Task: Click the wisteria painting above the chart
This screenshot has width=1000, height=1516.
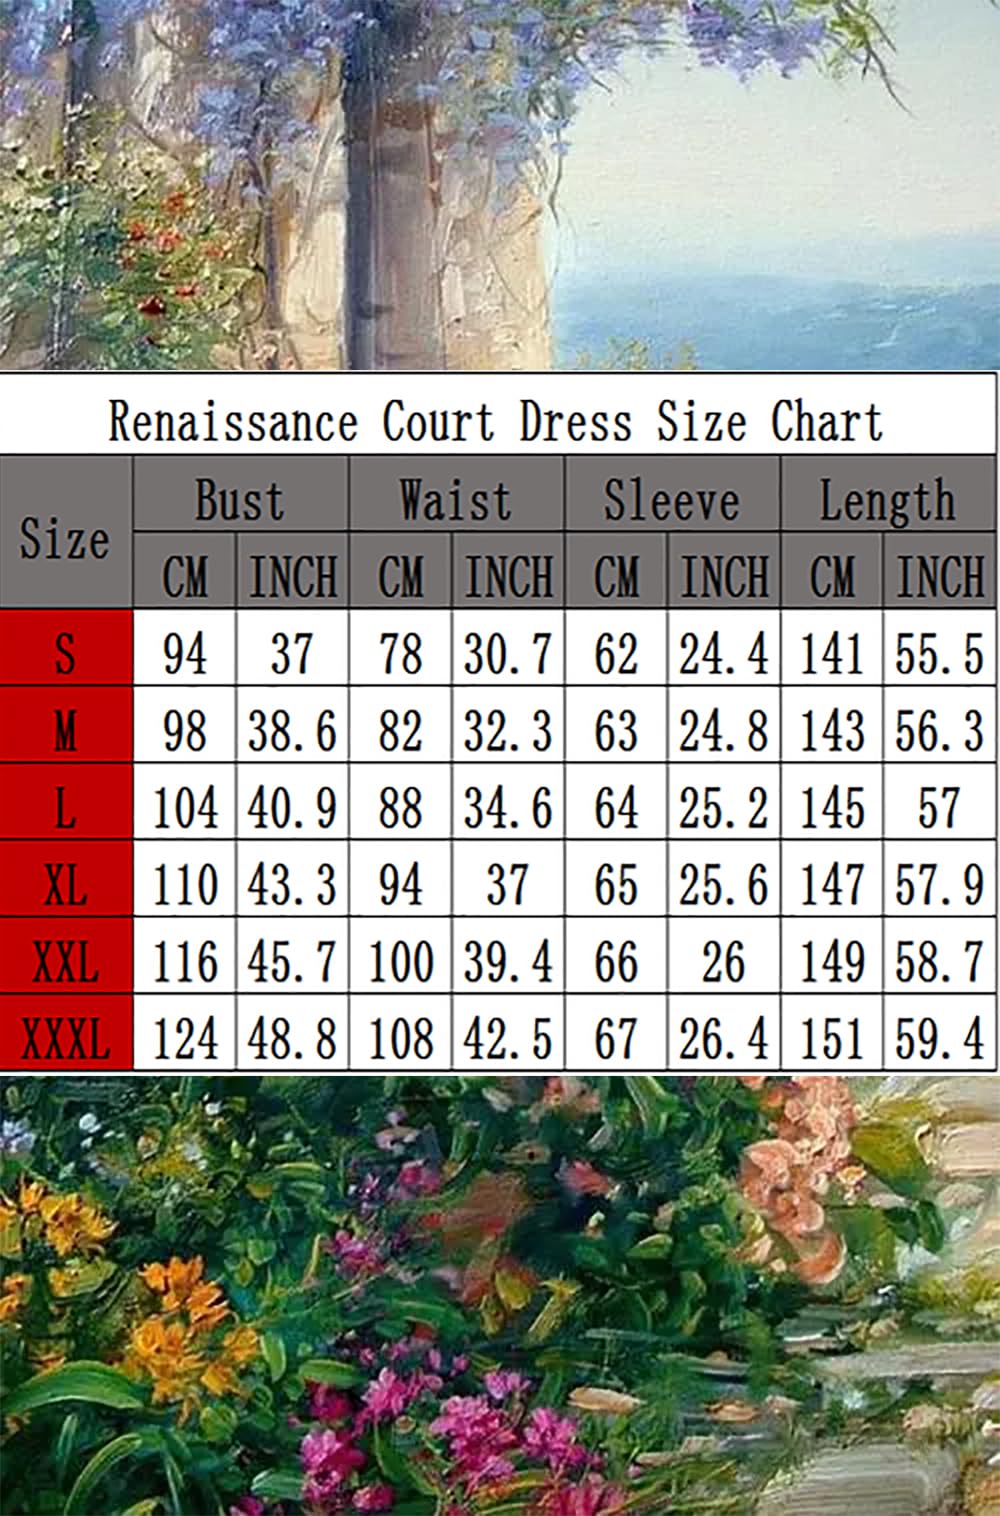Action: (500, 185)
